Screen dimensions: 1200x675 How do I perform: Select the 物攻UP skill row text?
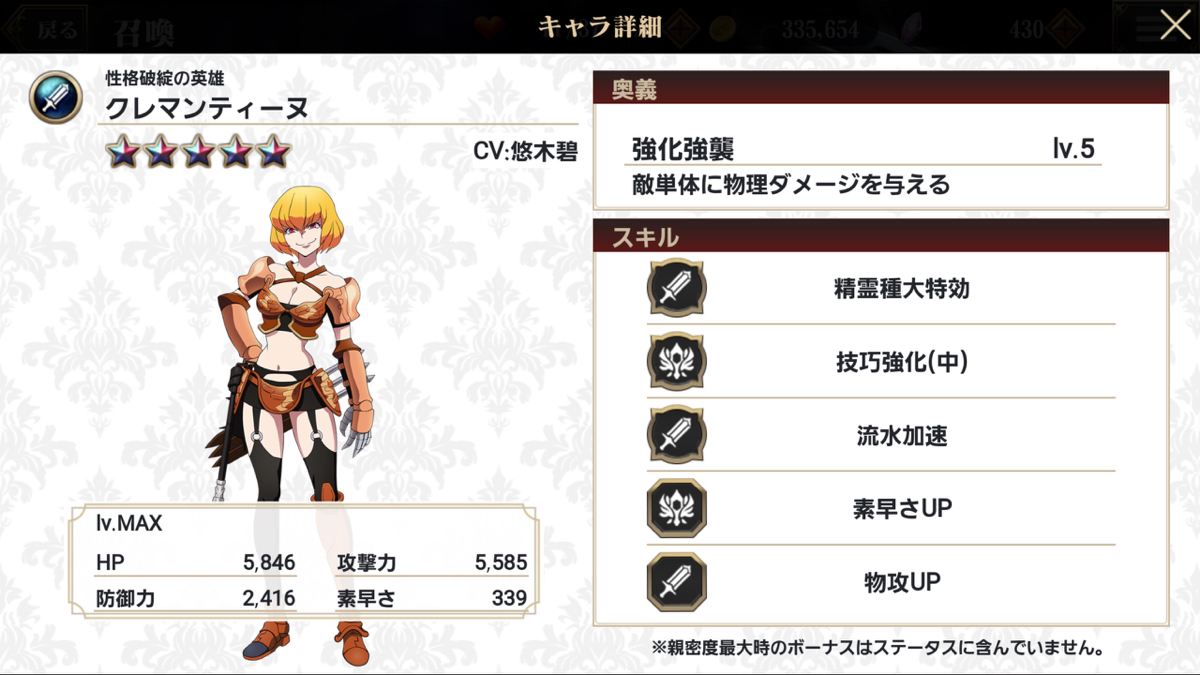coord(901,582)
